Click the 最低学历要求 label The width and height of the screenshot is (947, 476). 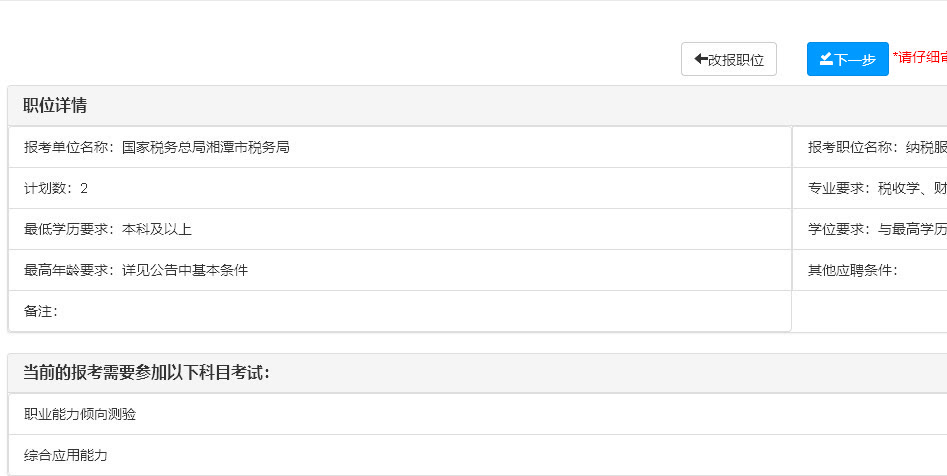[x=68, y=229]
